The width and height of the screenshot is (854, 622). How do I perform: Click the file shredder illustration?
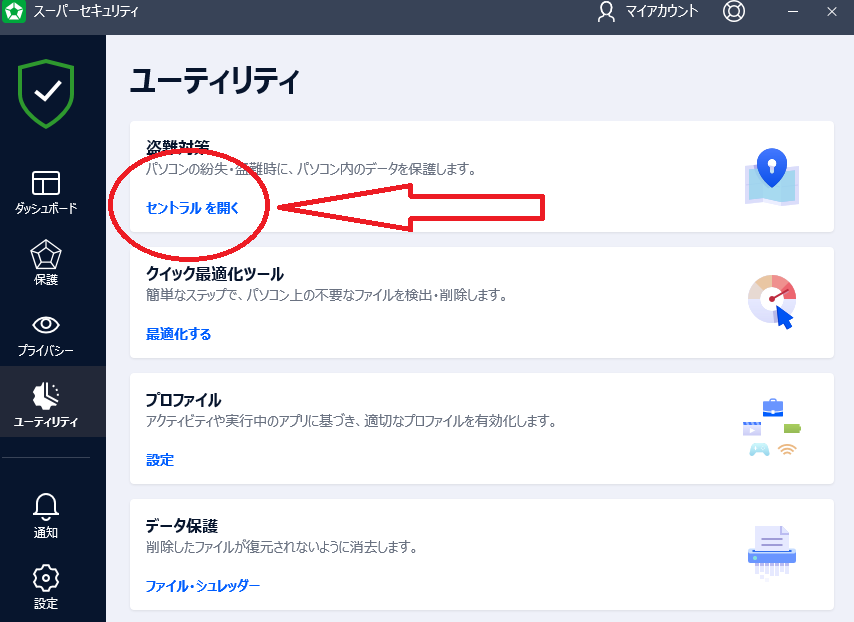point(772,553)
